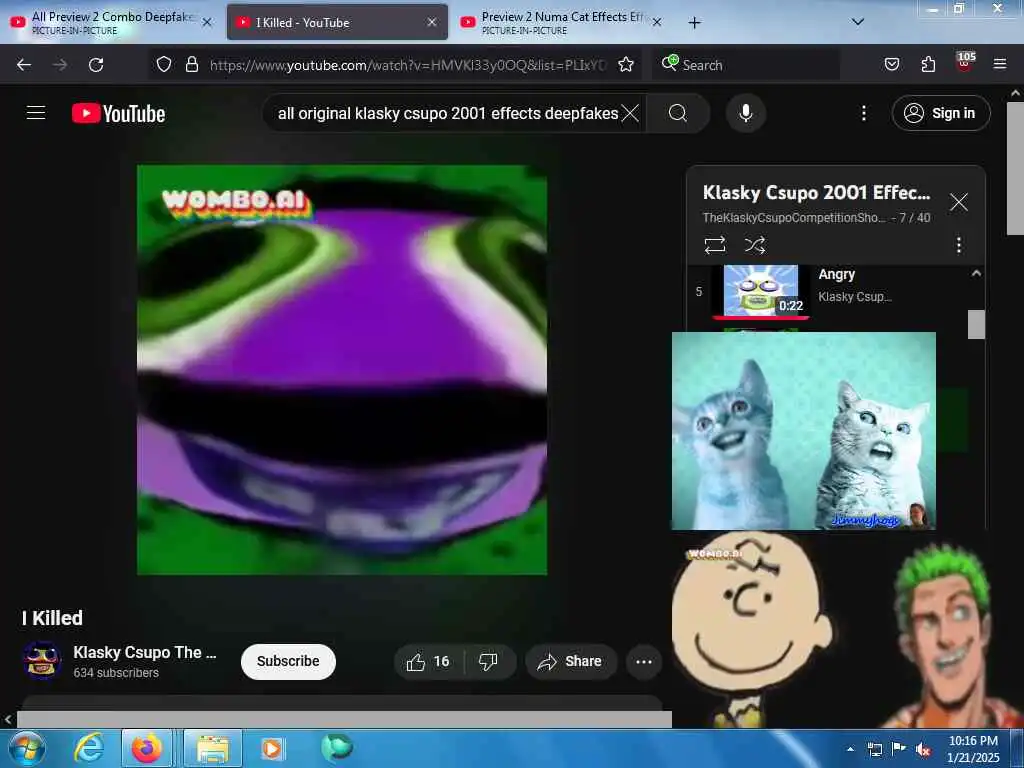Open a new browser tab
Image resolution: width=1024 pixels, height=768 pixels.
[x=695, y=23]
